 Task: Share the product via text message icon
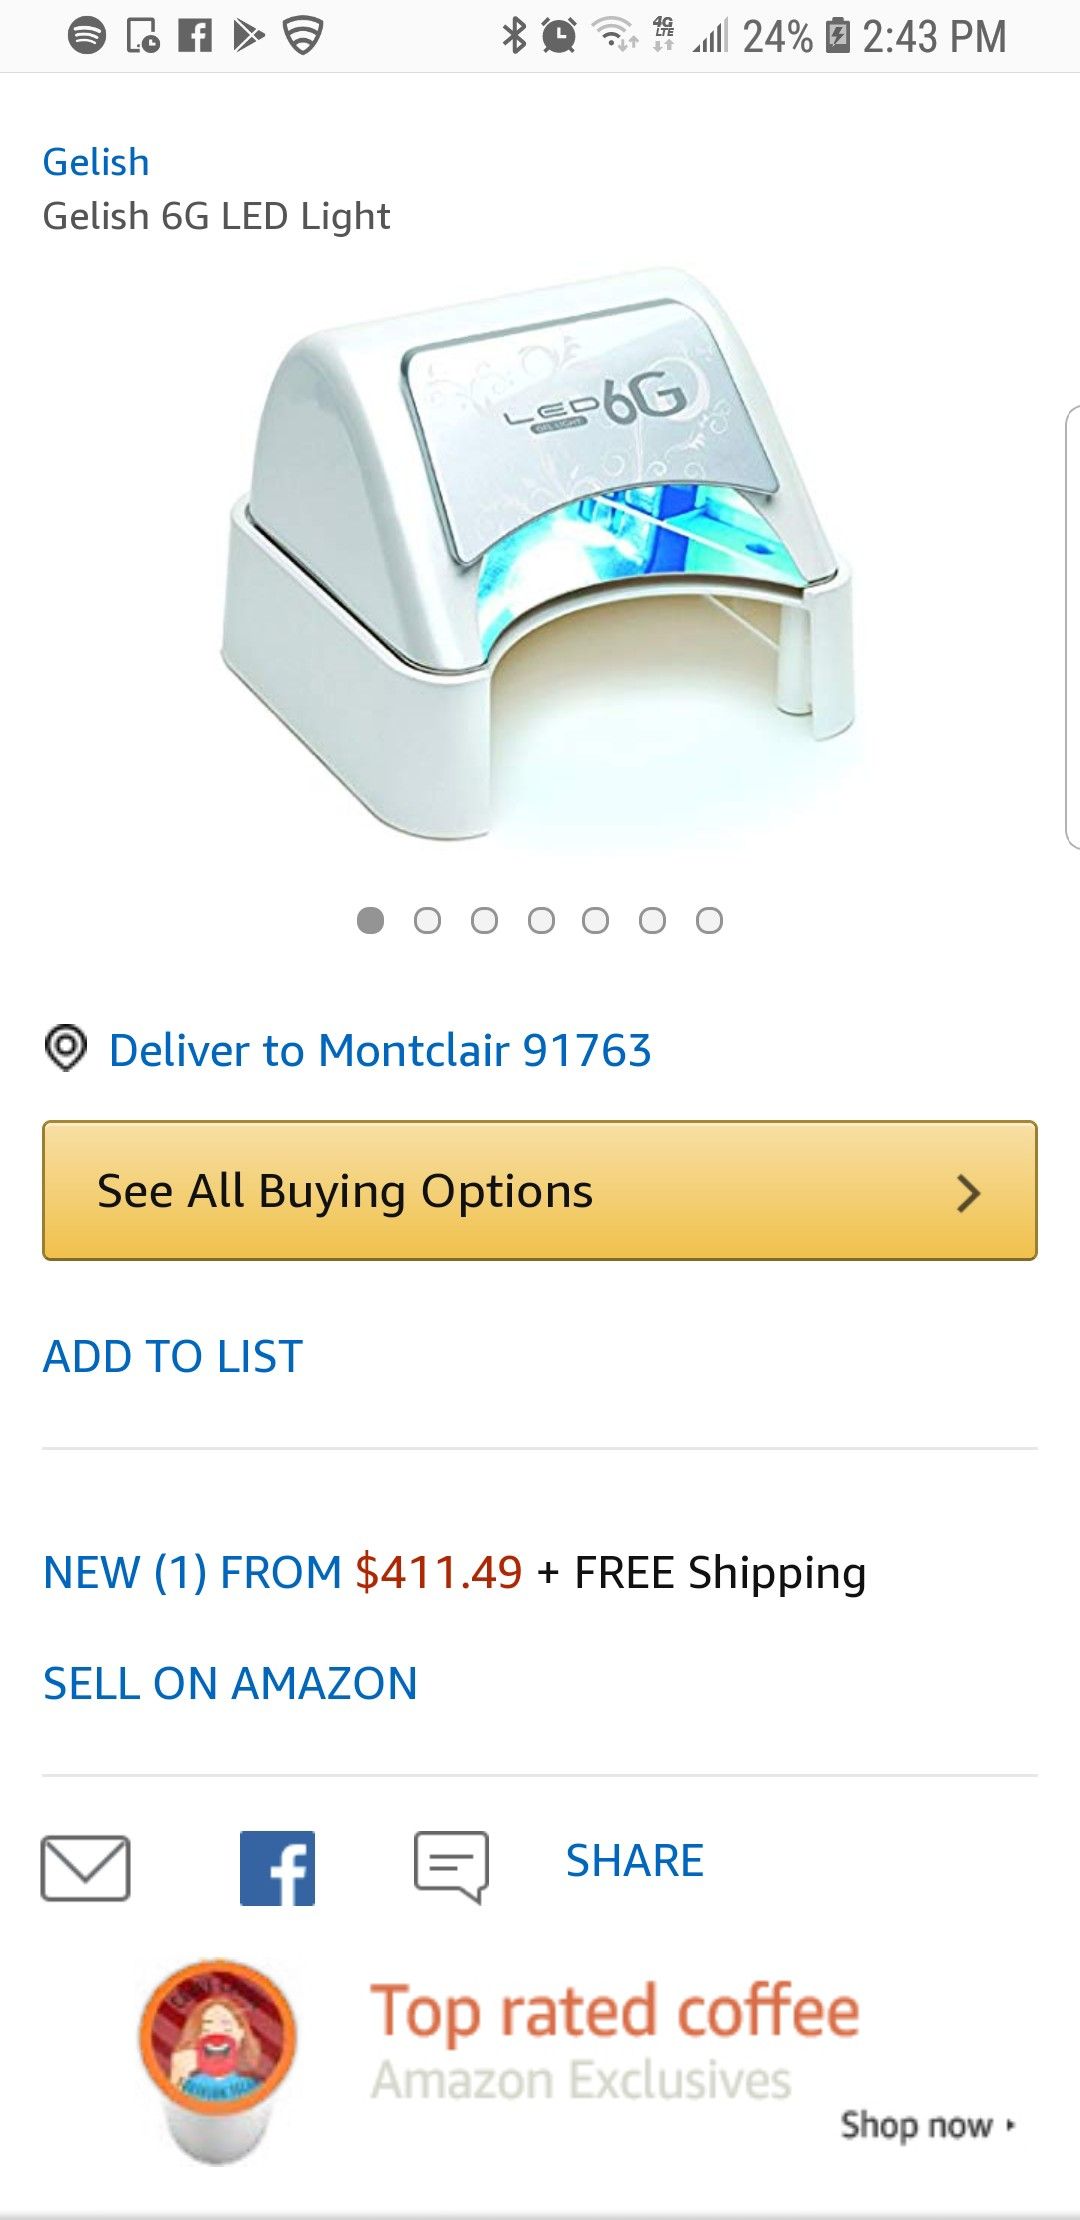pyautogui.click(x=451, y=1866)
